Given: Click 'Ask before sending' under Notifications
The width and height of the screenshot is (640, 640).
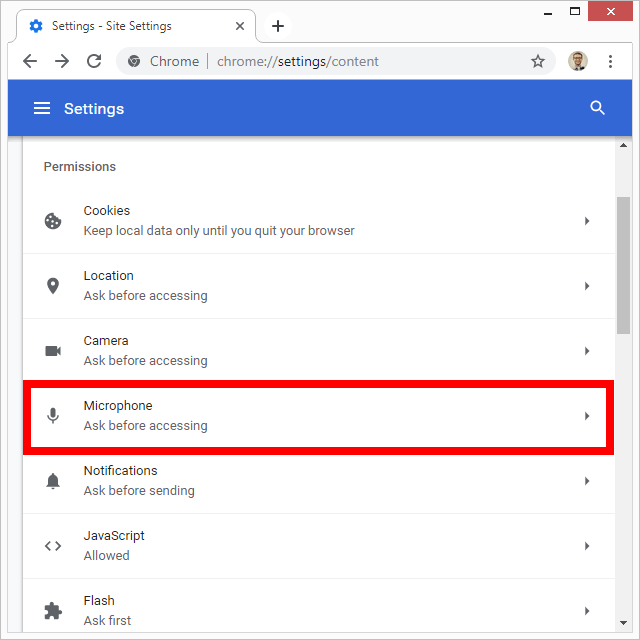Looking at the screenshot, I should [x=139, y=491].
